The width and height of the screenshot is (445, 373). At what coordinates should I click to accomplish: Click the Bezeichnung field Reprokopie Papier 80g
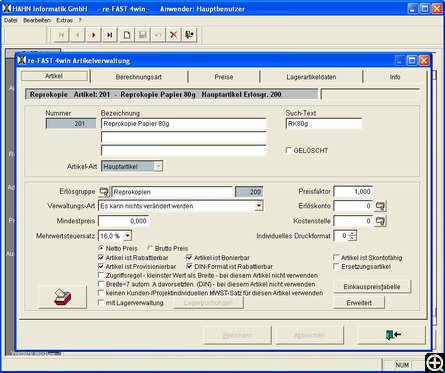click(183, 124)
